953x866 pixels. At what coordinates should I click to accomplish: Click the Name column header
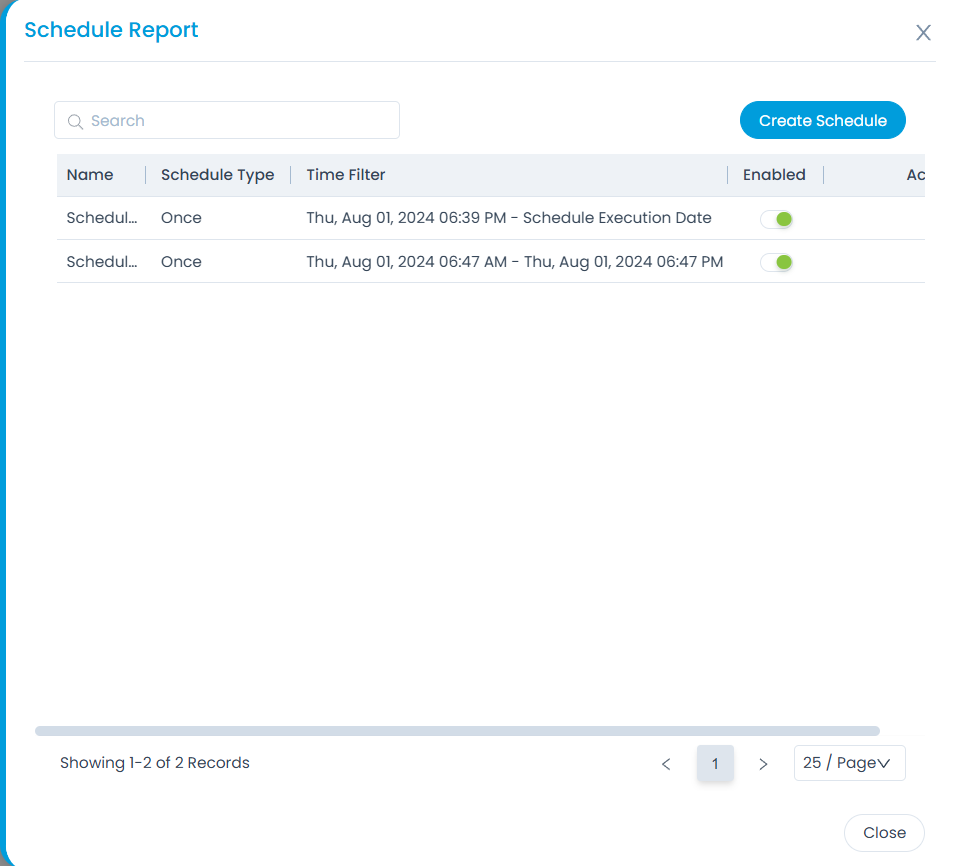click(89, 174)
